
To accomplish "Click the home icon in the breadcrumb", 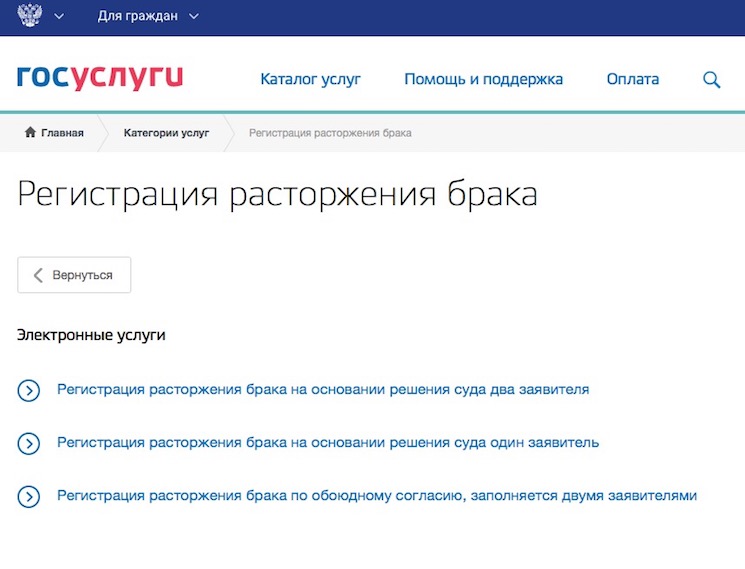I will click(x=30, y=133).
